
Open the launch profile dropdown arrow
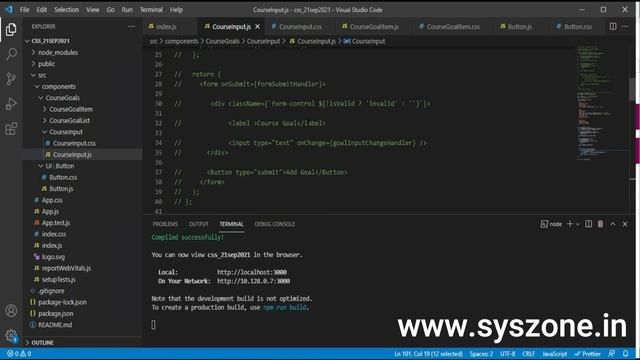(x=578, y=224)
